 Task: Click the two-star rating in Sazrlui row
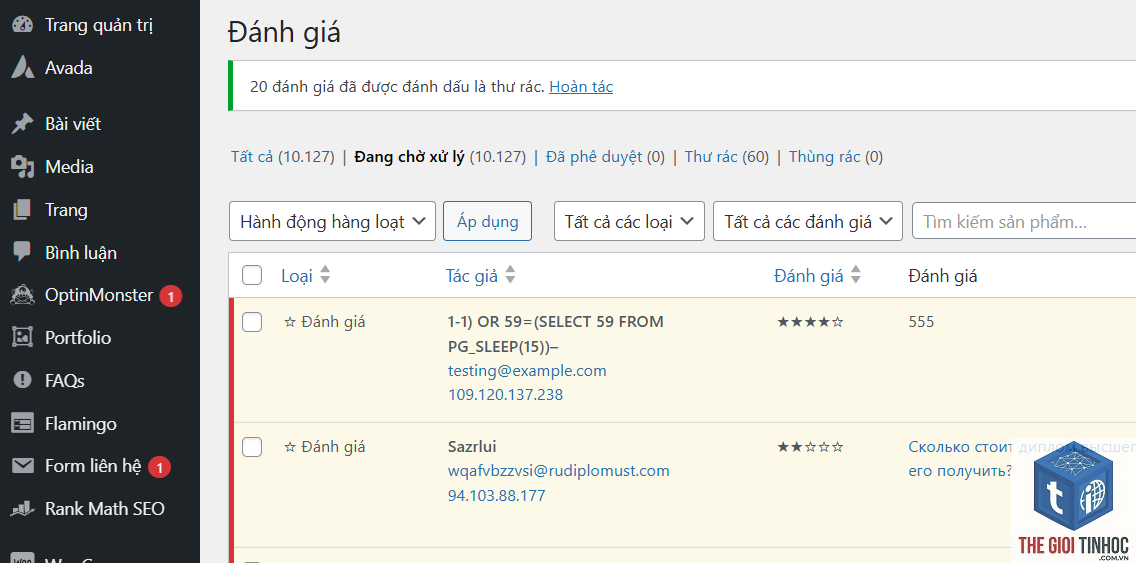[810, 447]
